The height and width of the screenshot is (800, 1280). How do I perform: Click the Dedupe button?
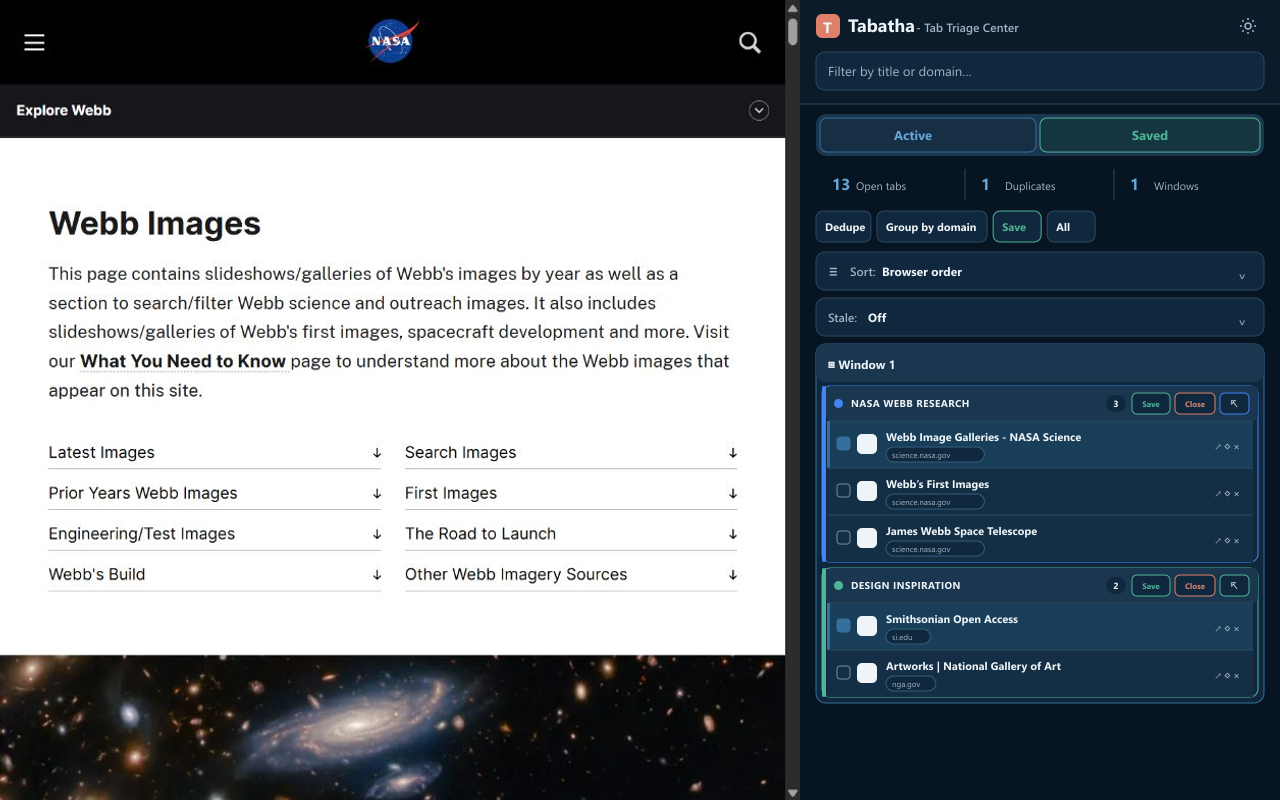[x=845, y=227]
